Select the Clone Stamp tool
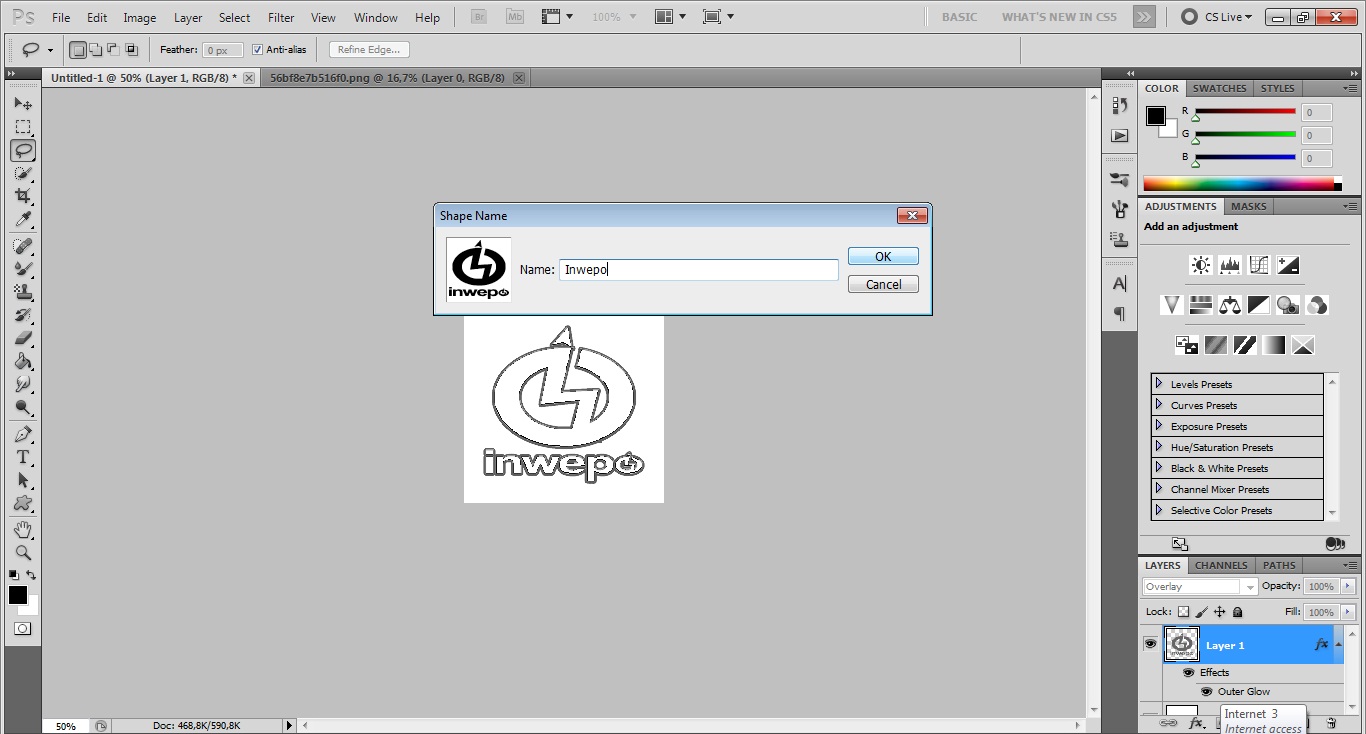 pyautogui.click(x=23, y=292)
